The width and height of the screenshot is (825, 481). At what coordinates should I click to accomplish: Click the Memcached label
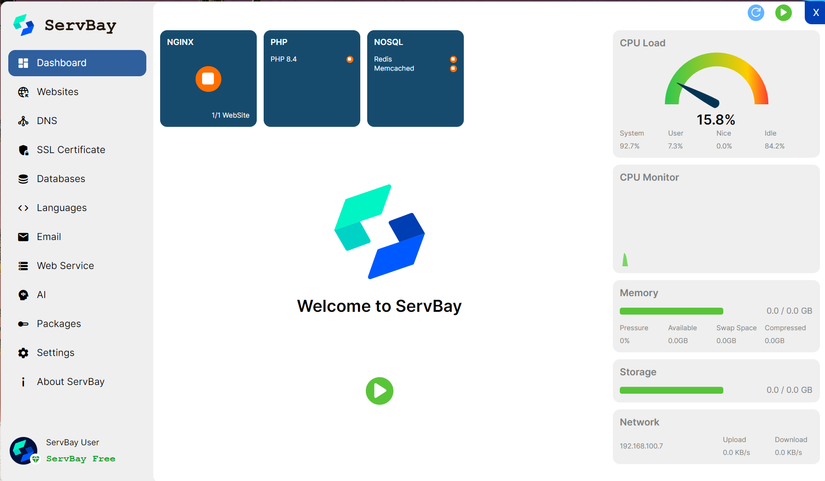tap(394, 68)
